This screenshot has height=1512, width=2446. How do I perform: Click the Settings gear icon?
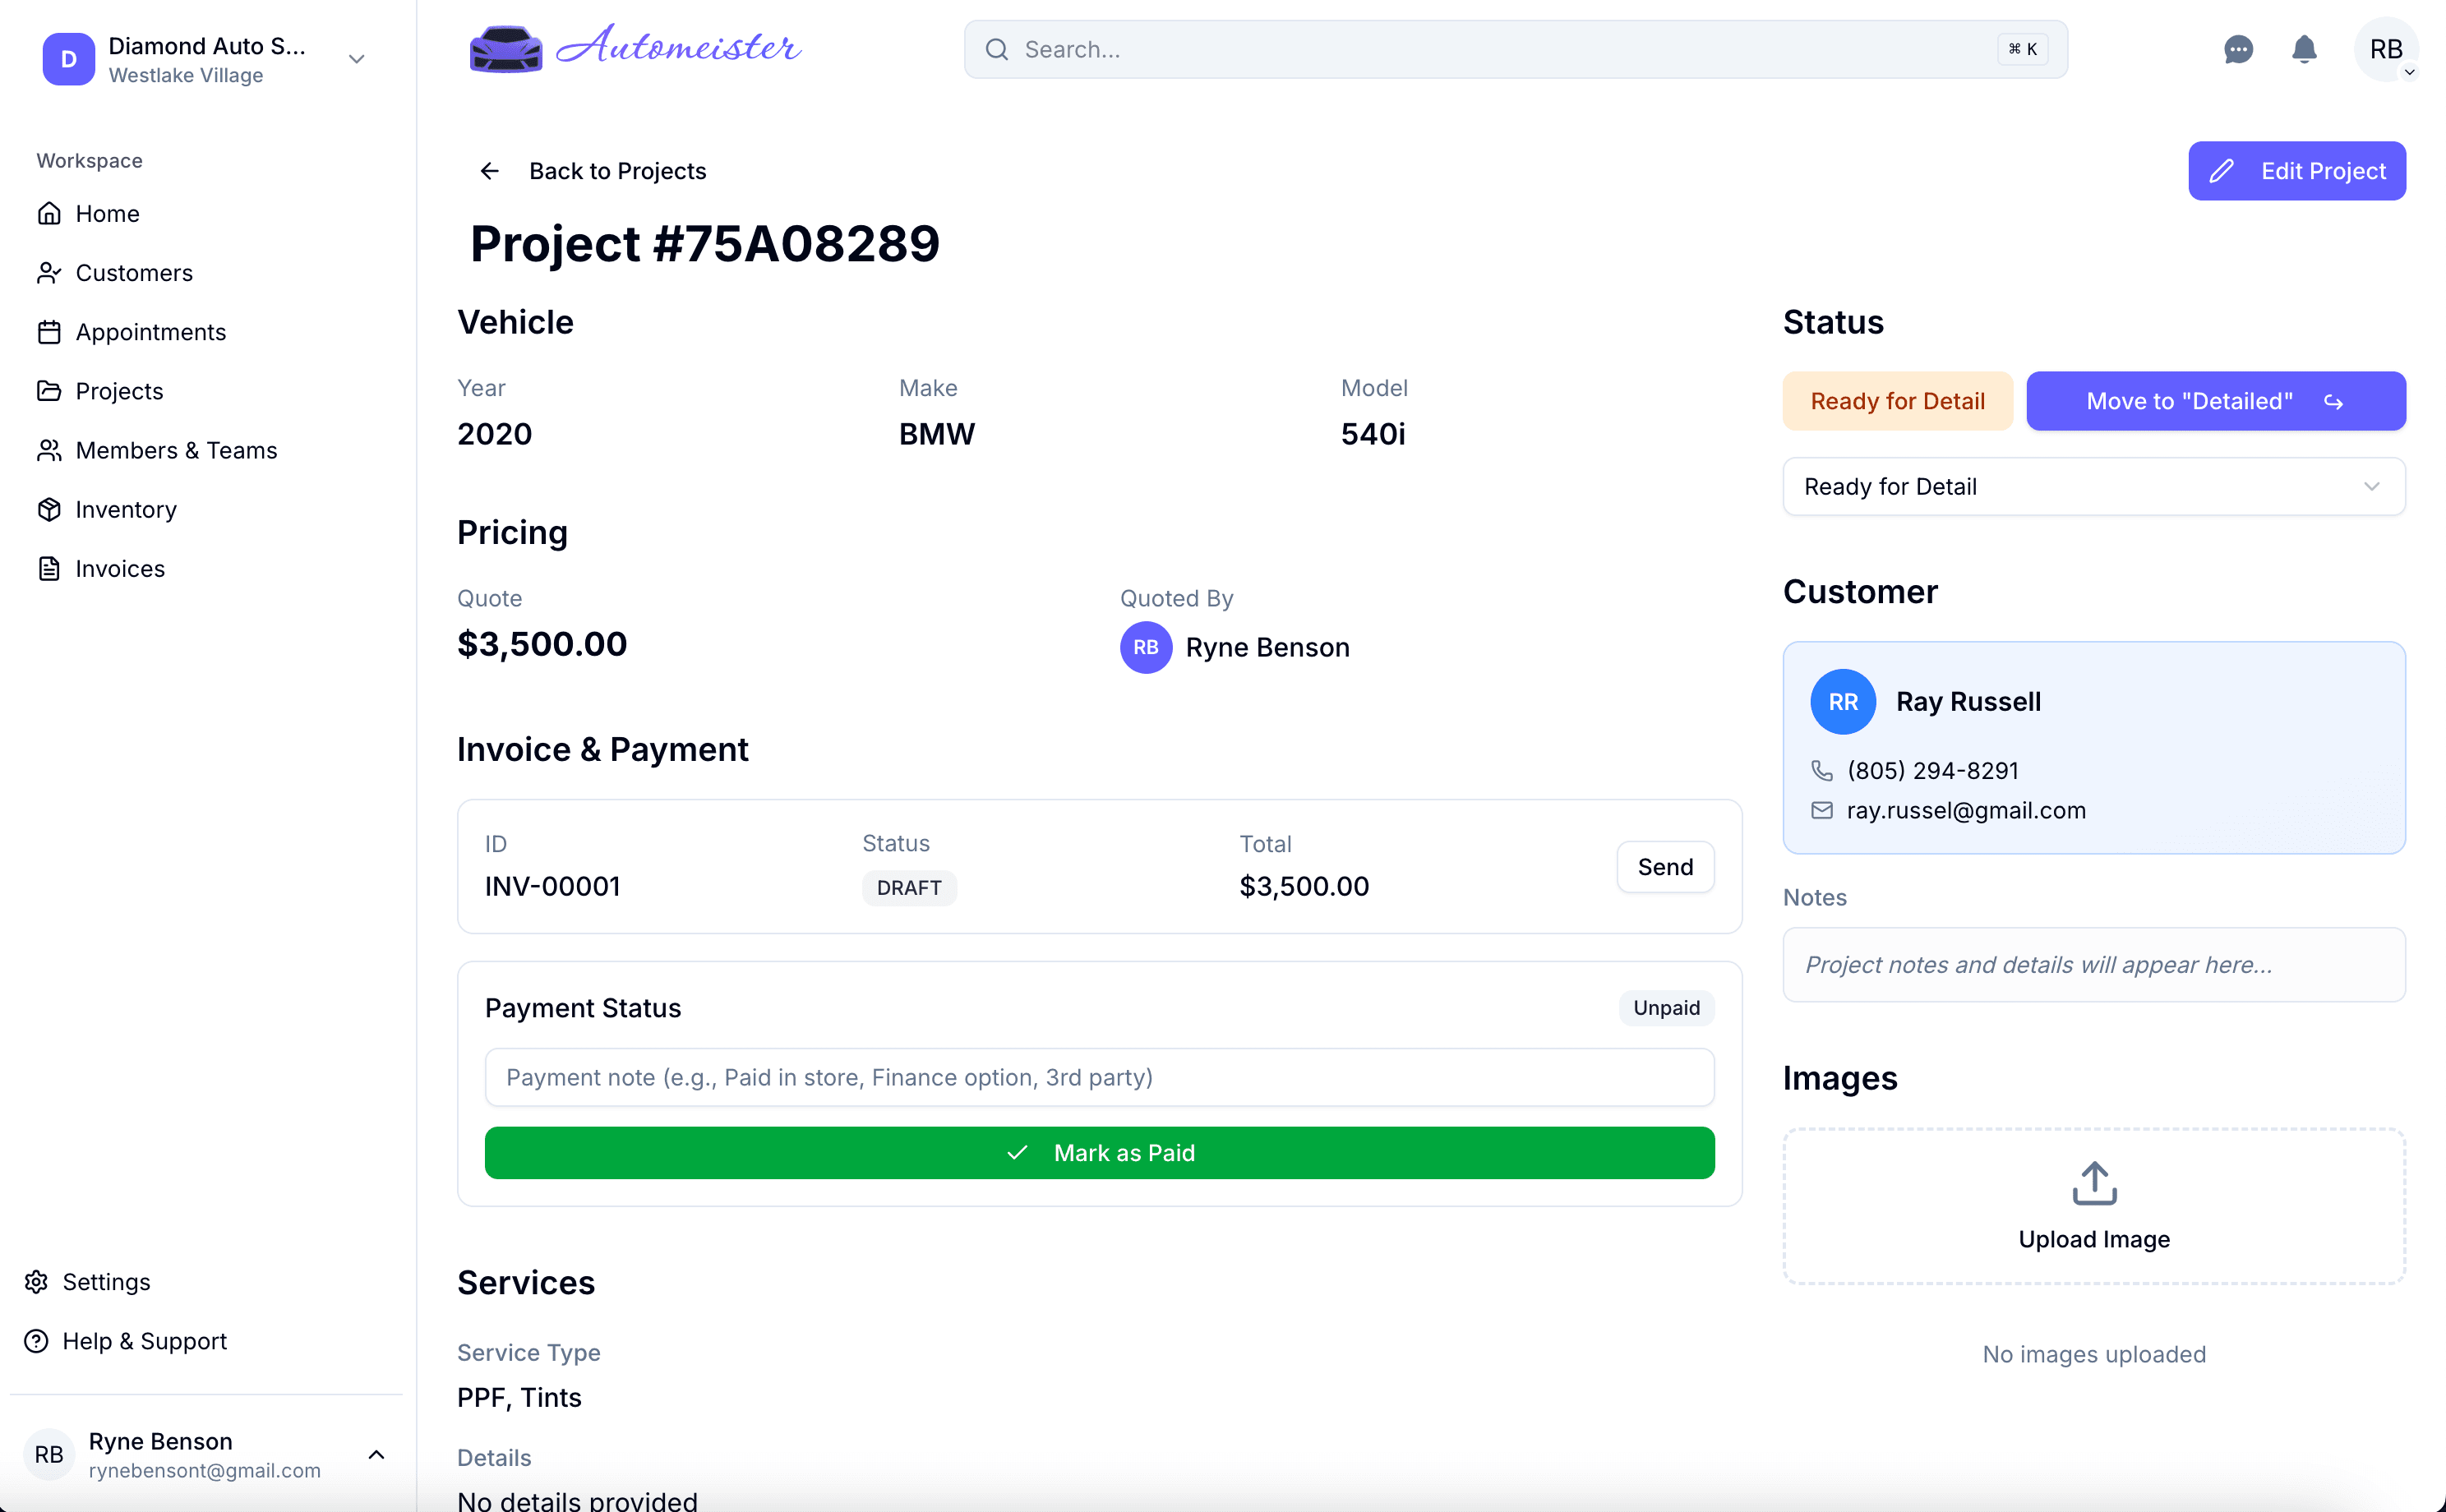pos(36,1282)
